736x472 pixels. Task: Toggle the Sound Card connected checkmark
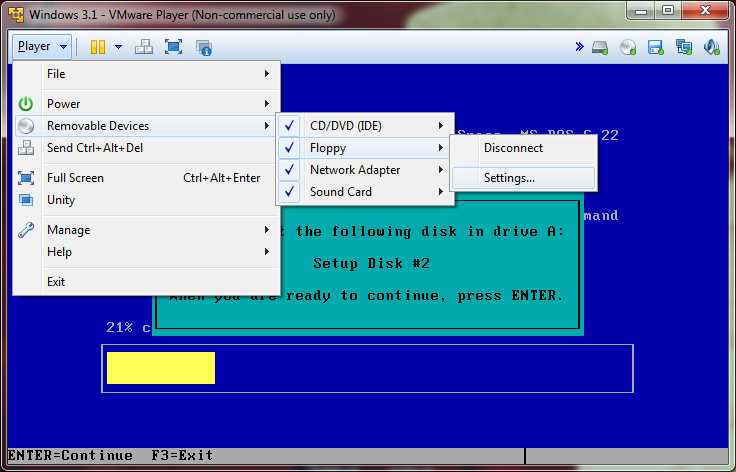point(290,192)
